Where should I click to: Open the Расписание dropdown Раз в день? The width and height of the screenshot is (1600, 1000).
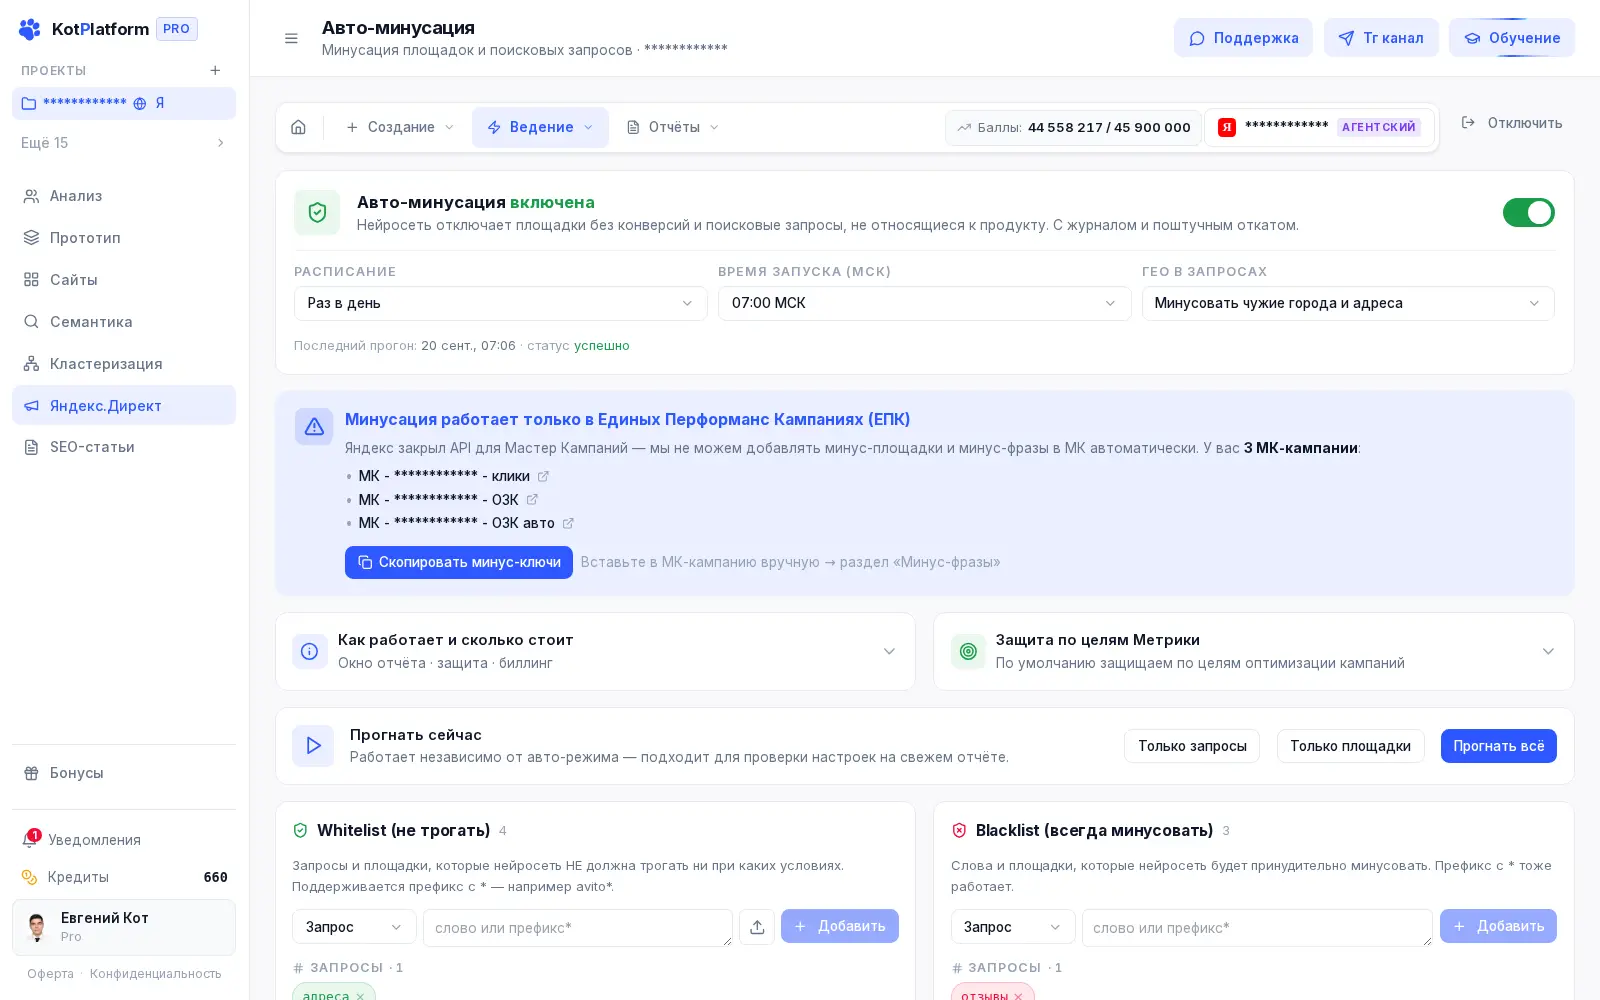coord(500,303)
